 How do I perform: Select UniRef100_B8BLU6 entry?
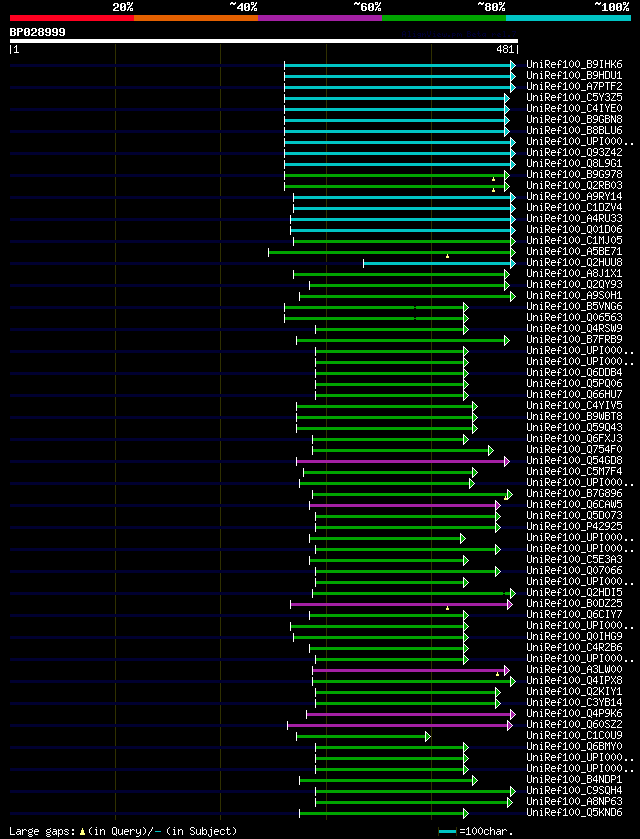[x=574, y=131]
